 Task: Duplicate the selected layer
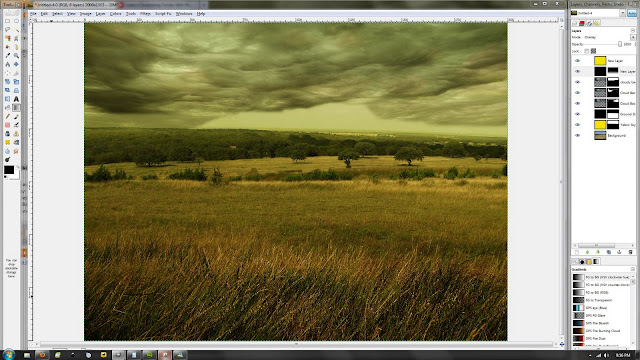pos(609,252)
